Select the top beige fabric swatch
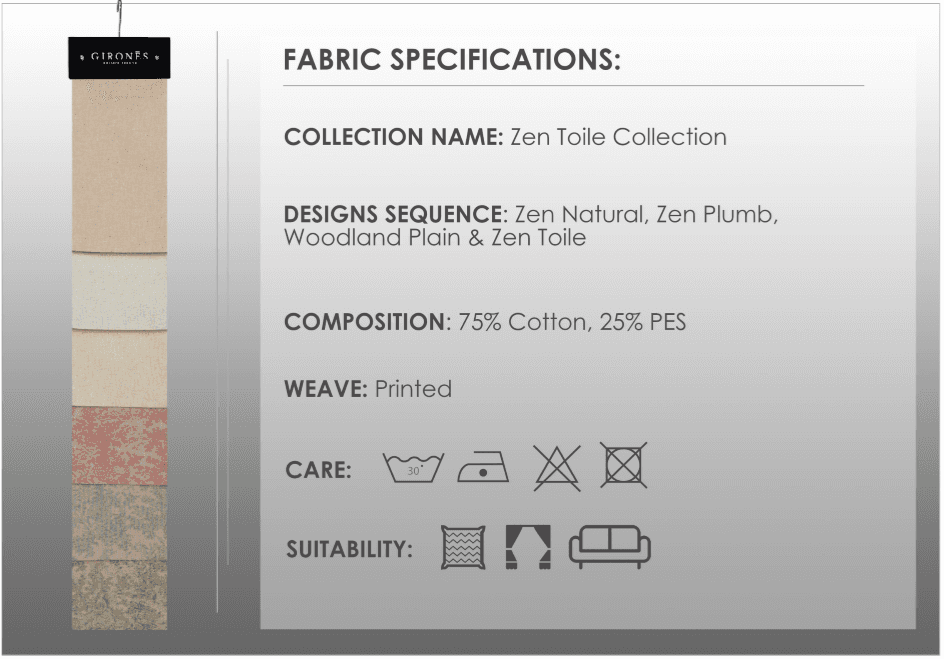 point(119,165)
